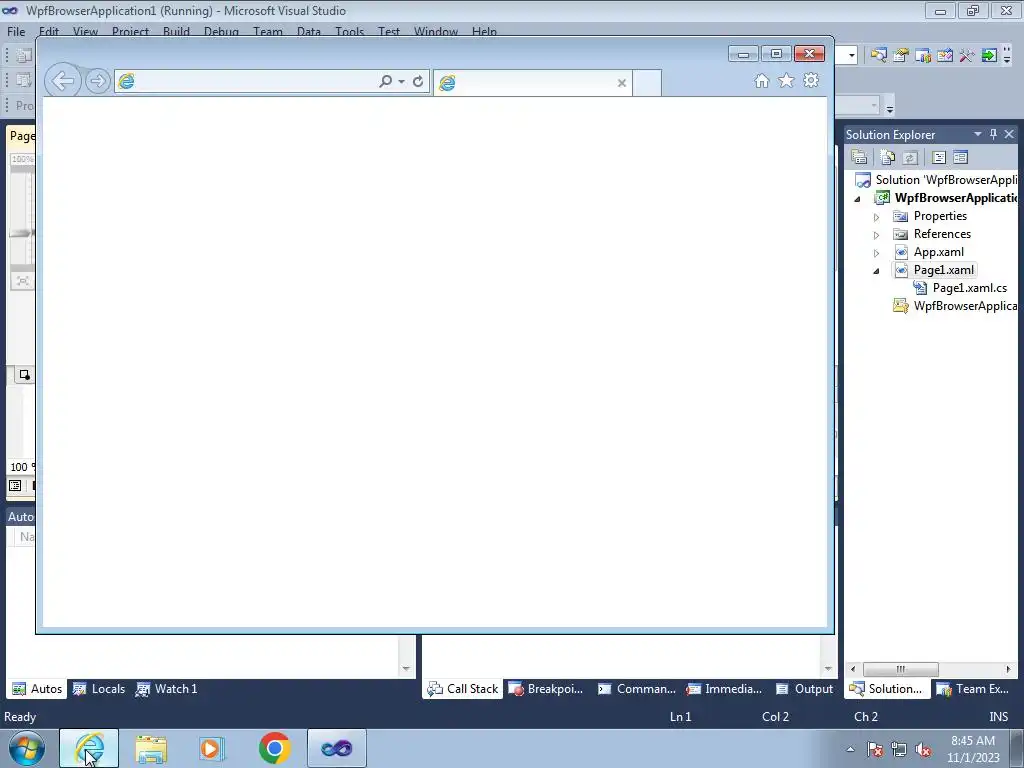Image resolution: width=1024 pixels, height=768 pixels.
Task: Select Page1.xaml in Solution Explorer
Action: click(x=944, y=270)
